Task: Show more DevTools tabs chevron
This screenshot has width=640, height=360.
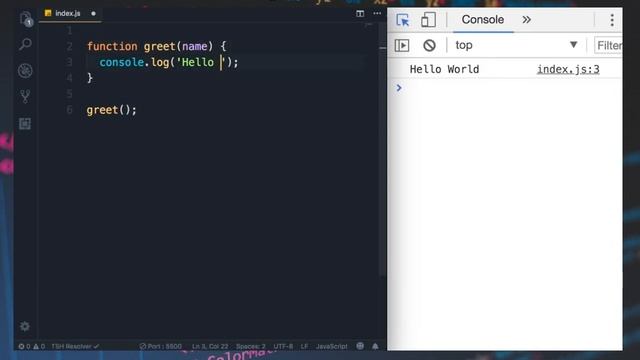Action: tap(527, 20)
